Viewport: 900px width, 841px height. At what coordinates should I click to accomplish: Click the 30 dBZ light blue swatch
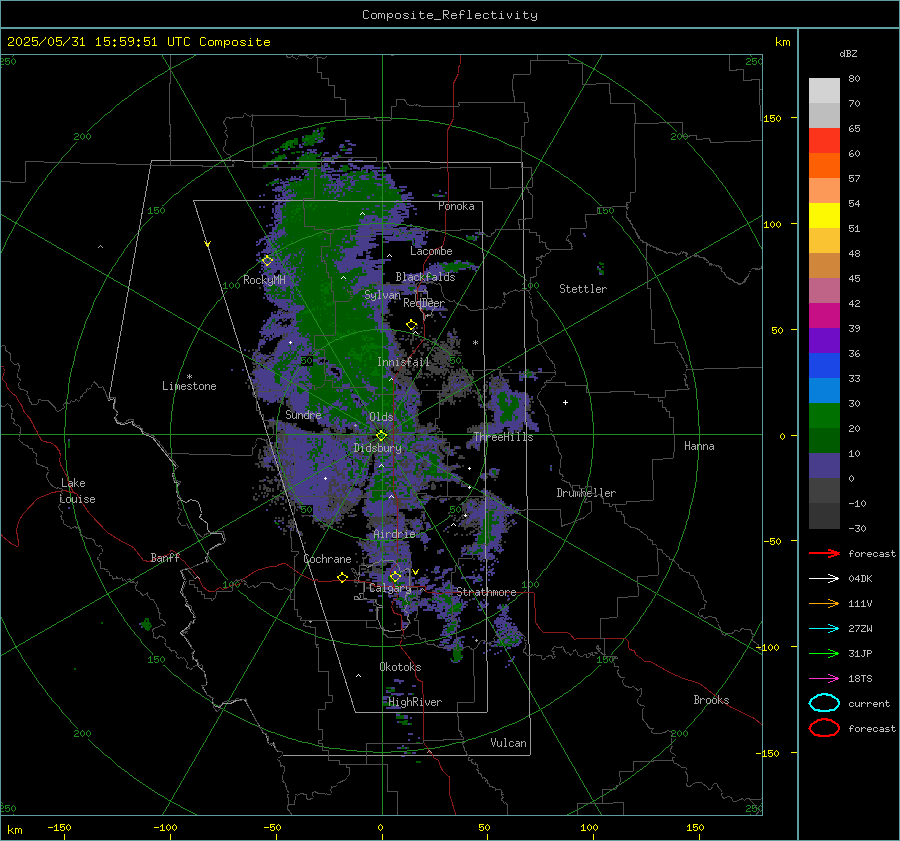(x=824, y=390)
